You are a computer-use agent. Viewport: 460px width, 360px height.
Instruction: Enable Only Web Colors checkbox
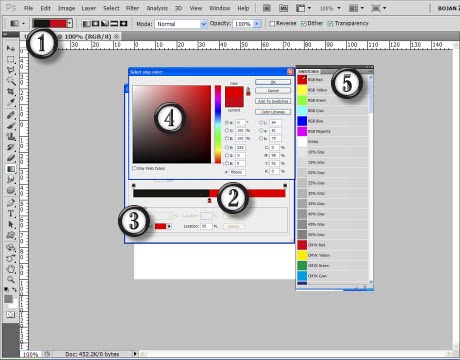(x=135, y=168)
